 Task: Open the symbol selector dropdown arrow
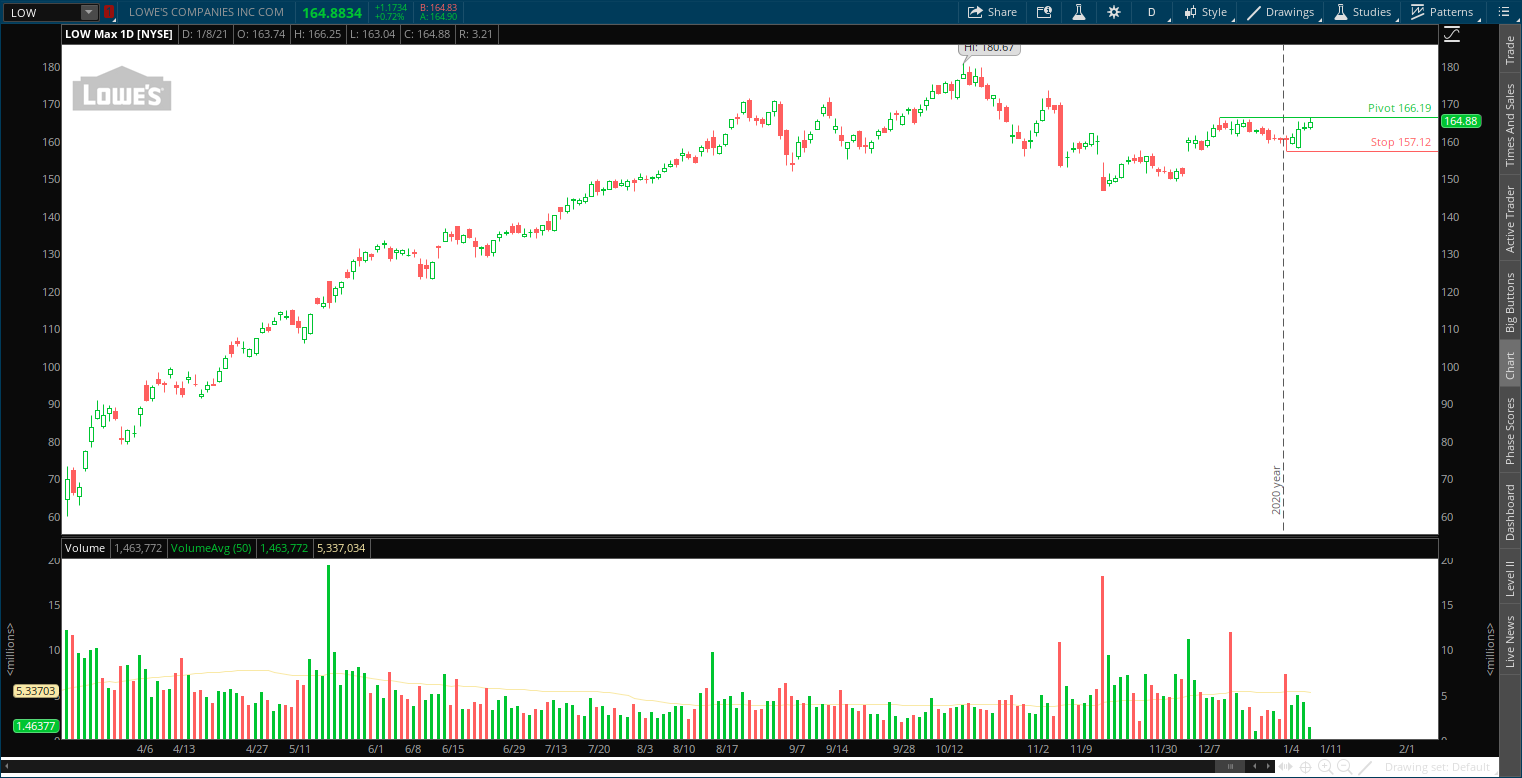click(x=88, y=12)
